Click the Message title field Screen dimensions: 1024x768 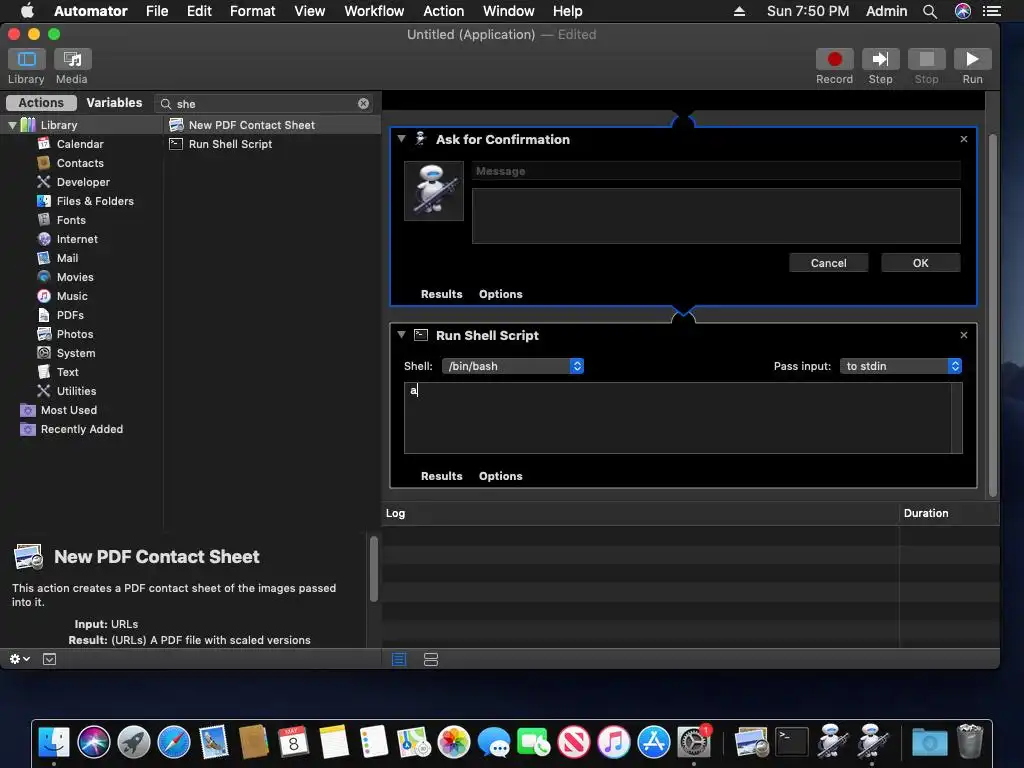click(716, 171)
